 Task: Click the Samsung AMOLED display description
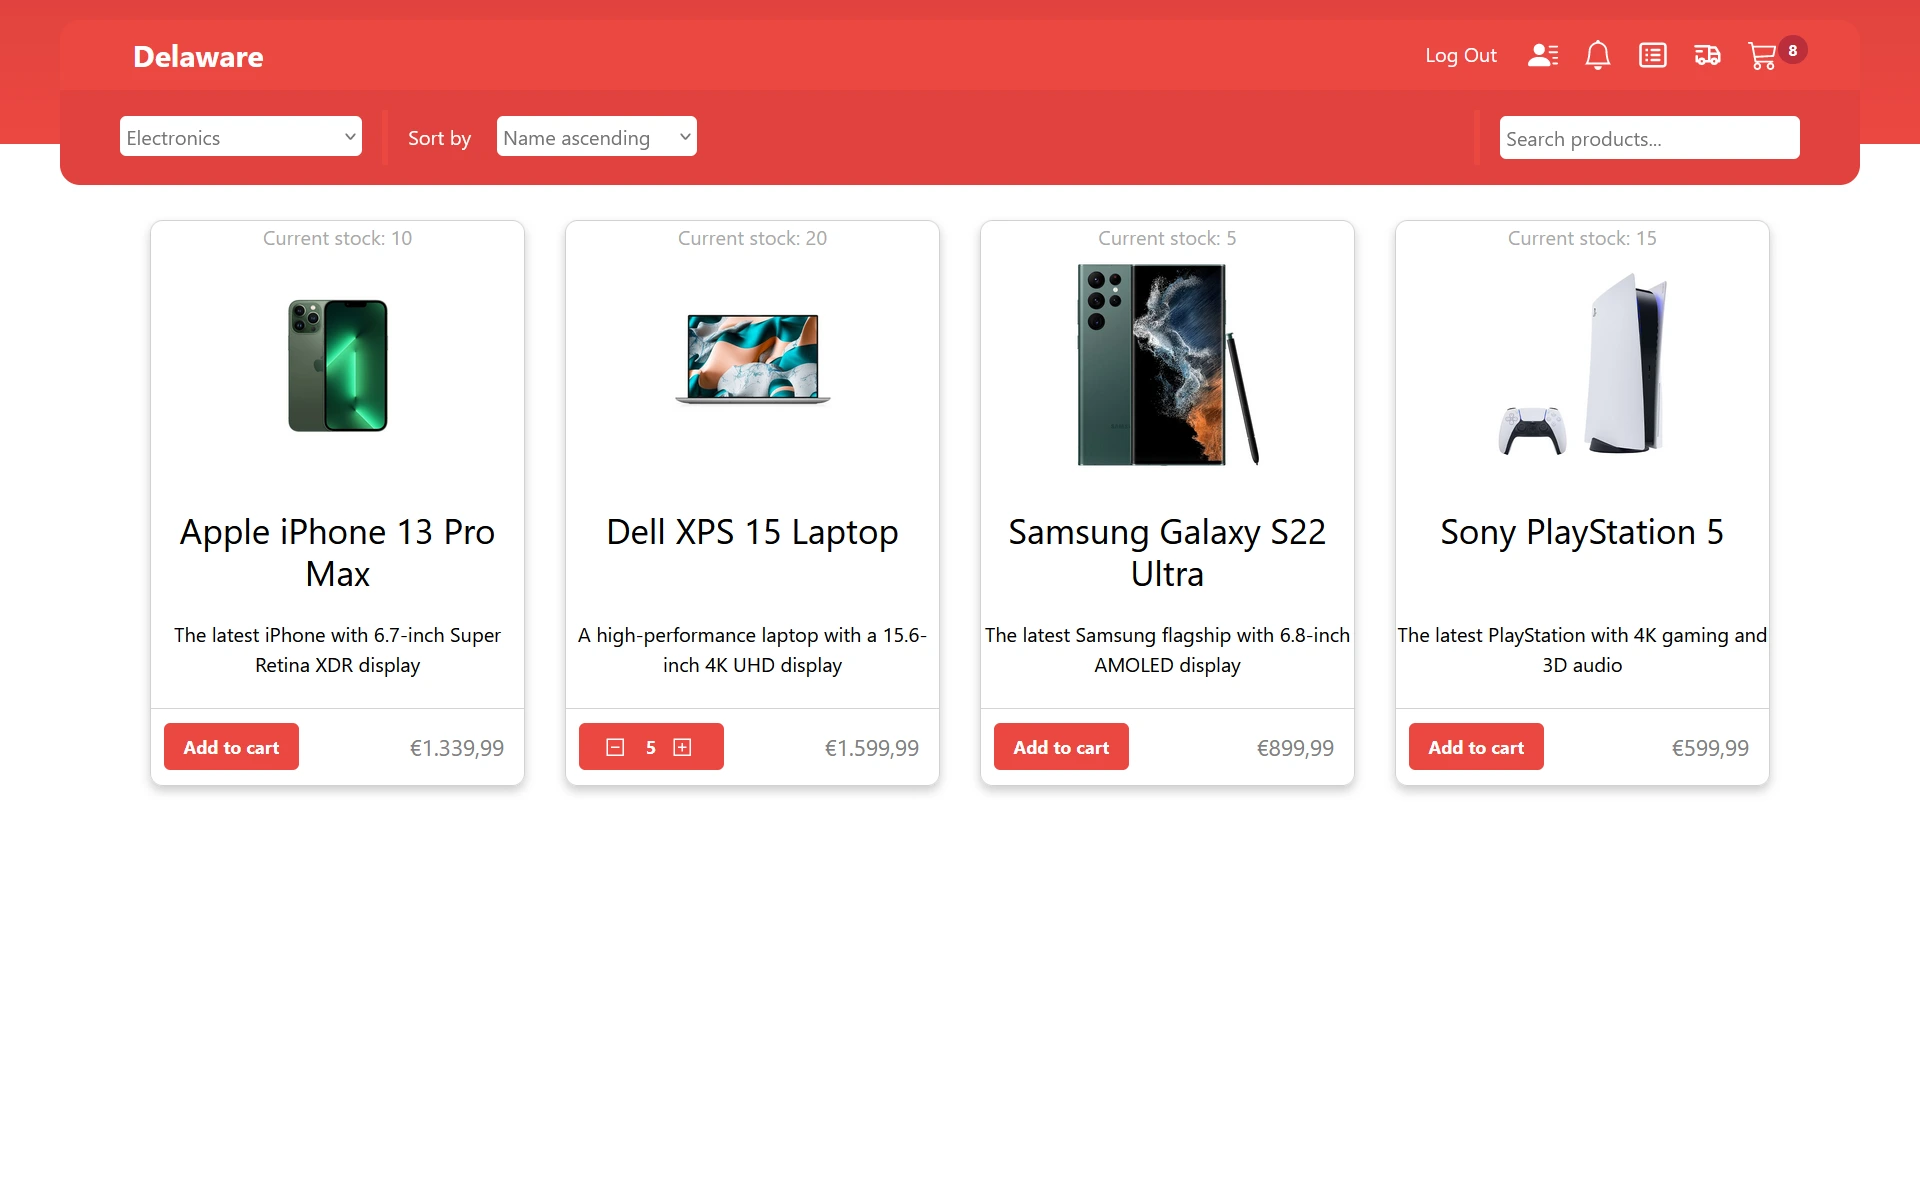tap(1167, 650)
